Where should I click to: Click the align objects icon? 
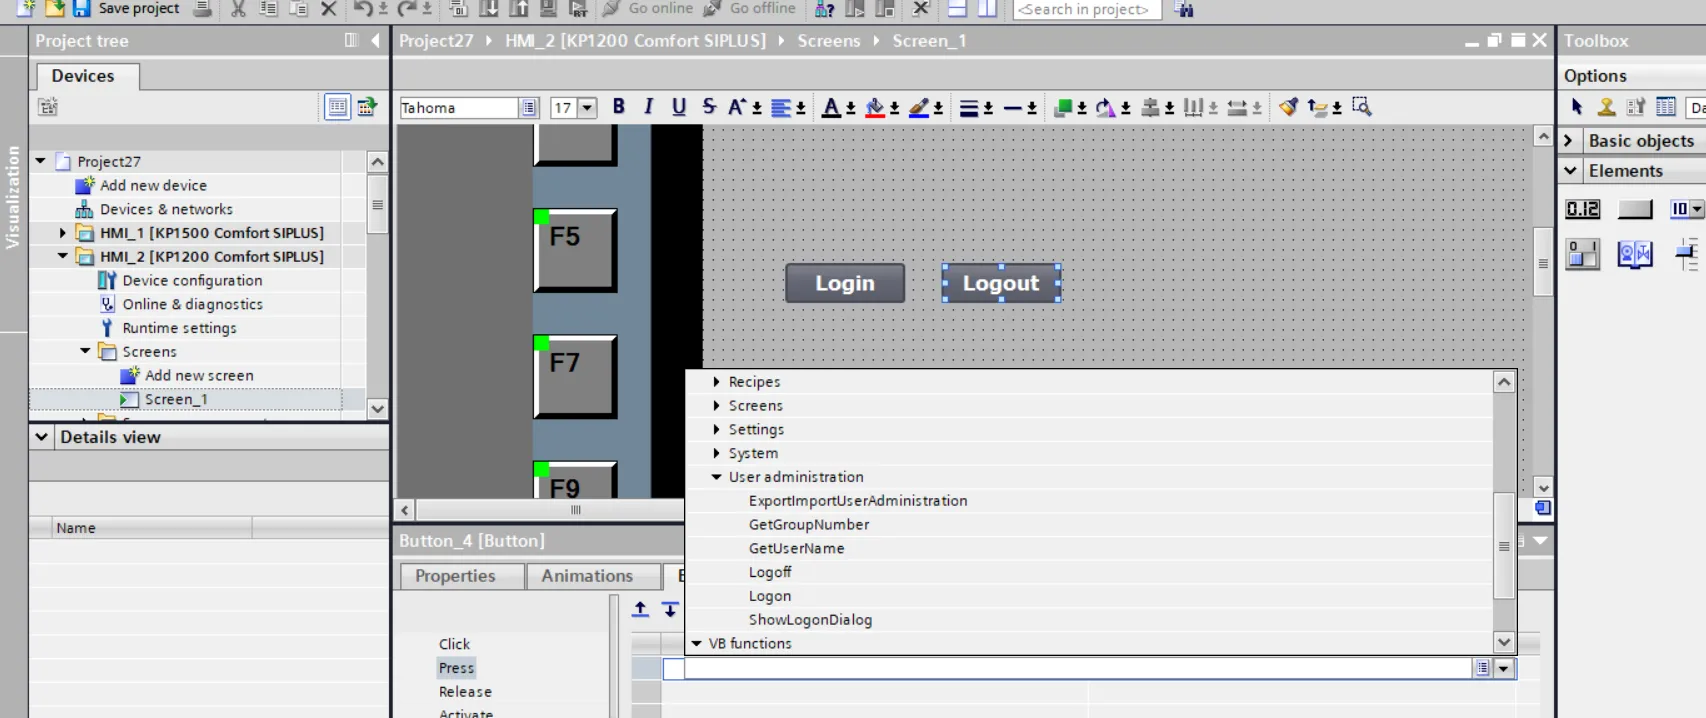coord(1150,107)
